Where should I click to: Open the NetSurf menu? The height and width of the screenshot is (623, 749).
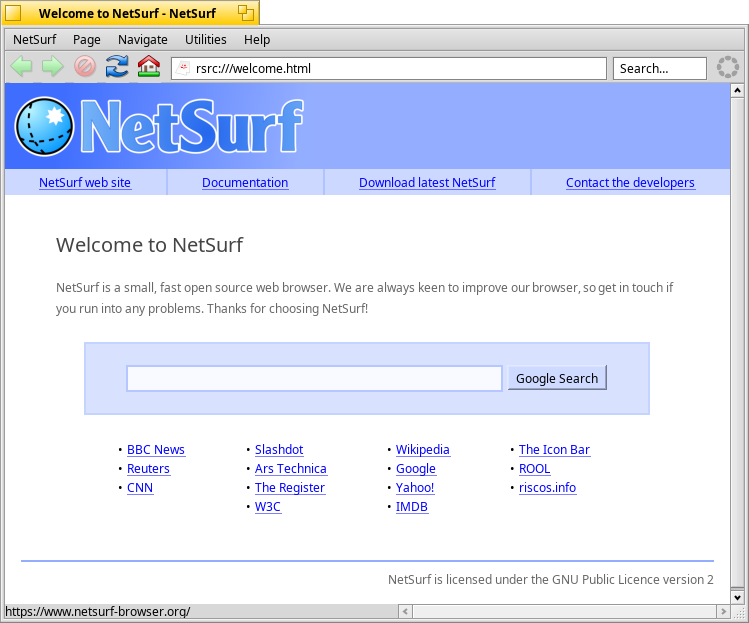coord(34,39)
